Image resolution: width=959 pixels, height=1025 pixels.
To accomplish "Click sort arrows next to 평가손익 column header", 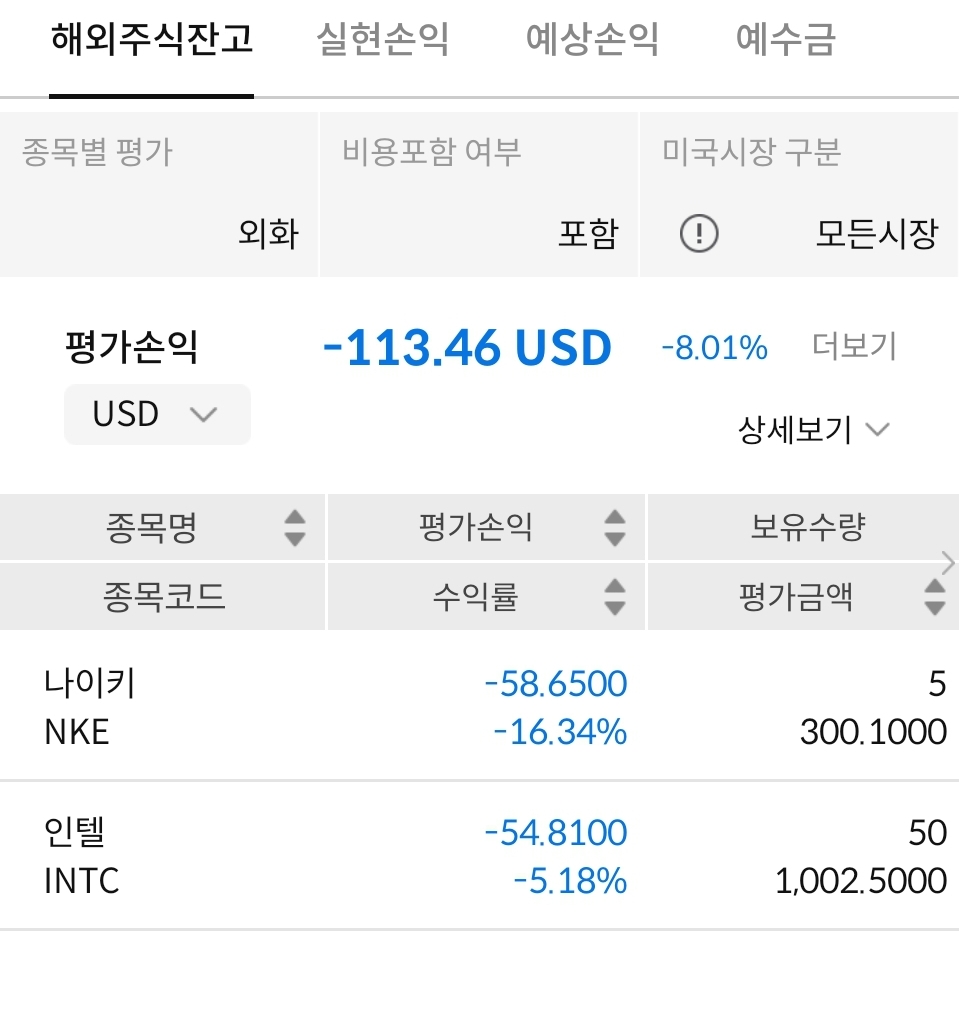I will [x=615, y=527].
